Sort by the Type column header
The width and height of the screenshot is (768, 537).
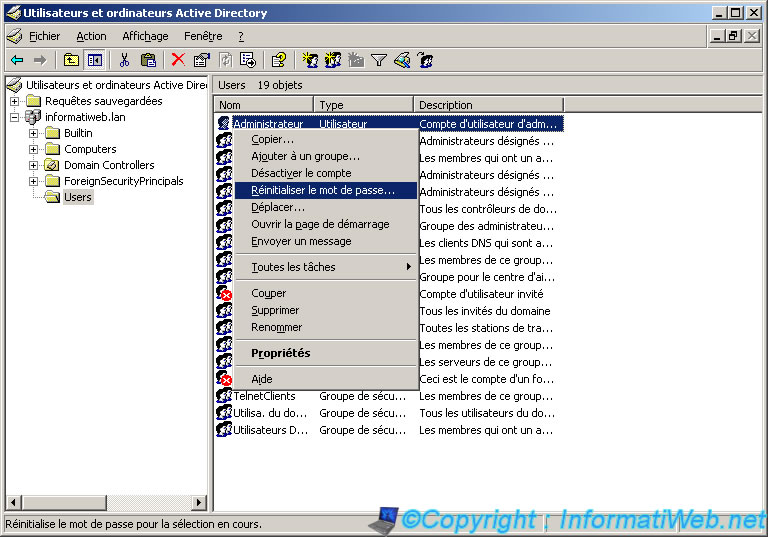(x=364, y=105)
